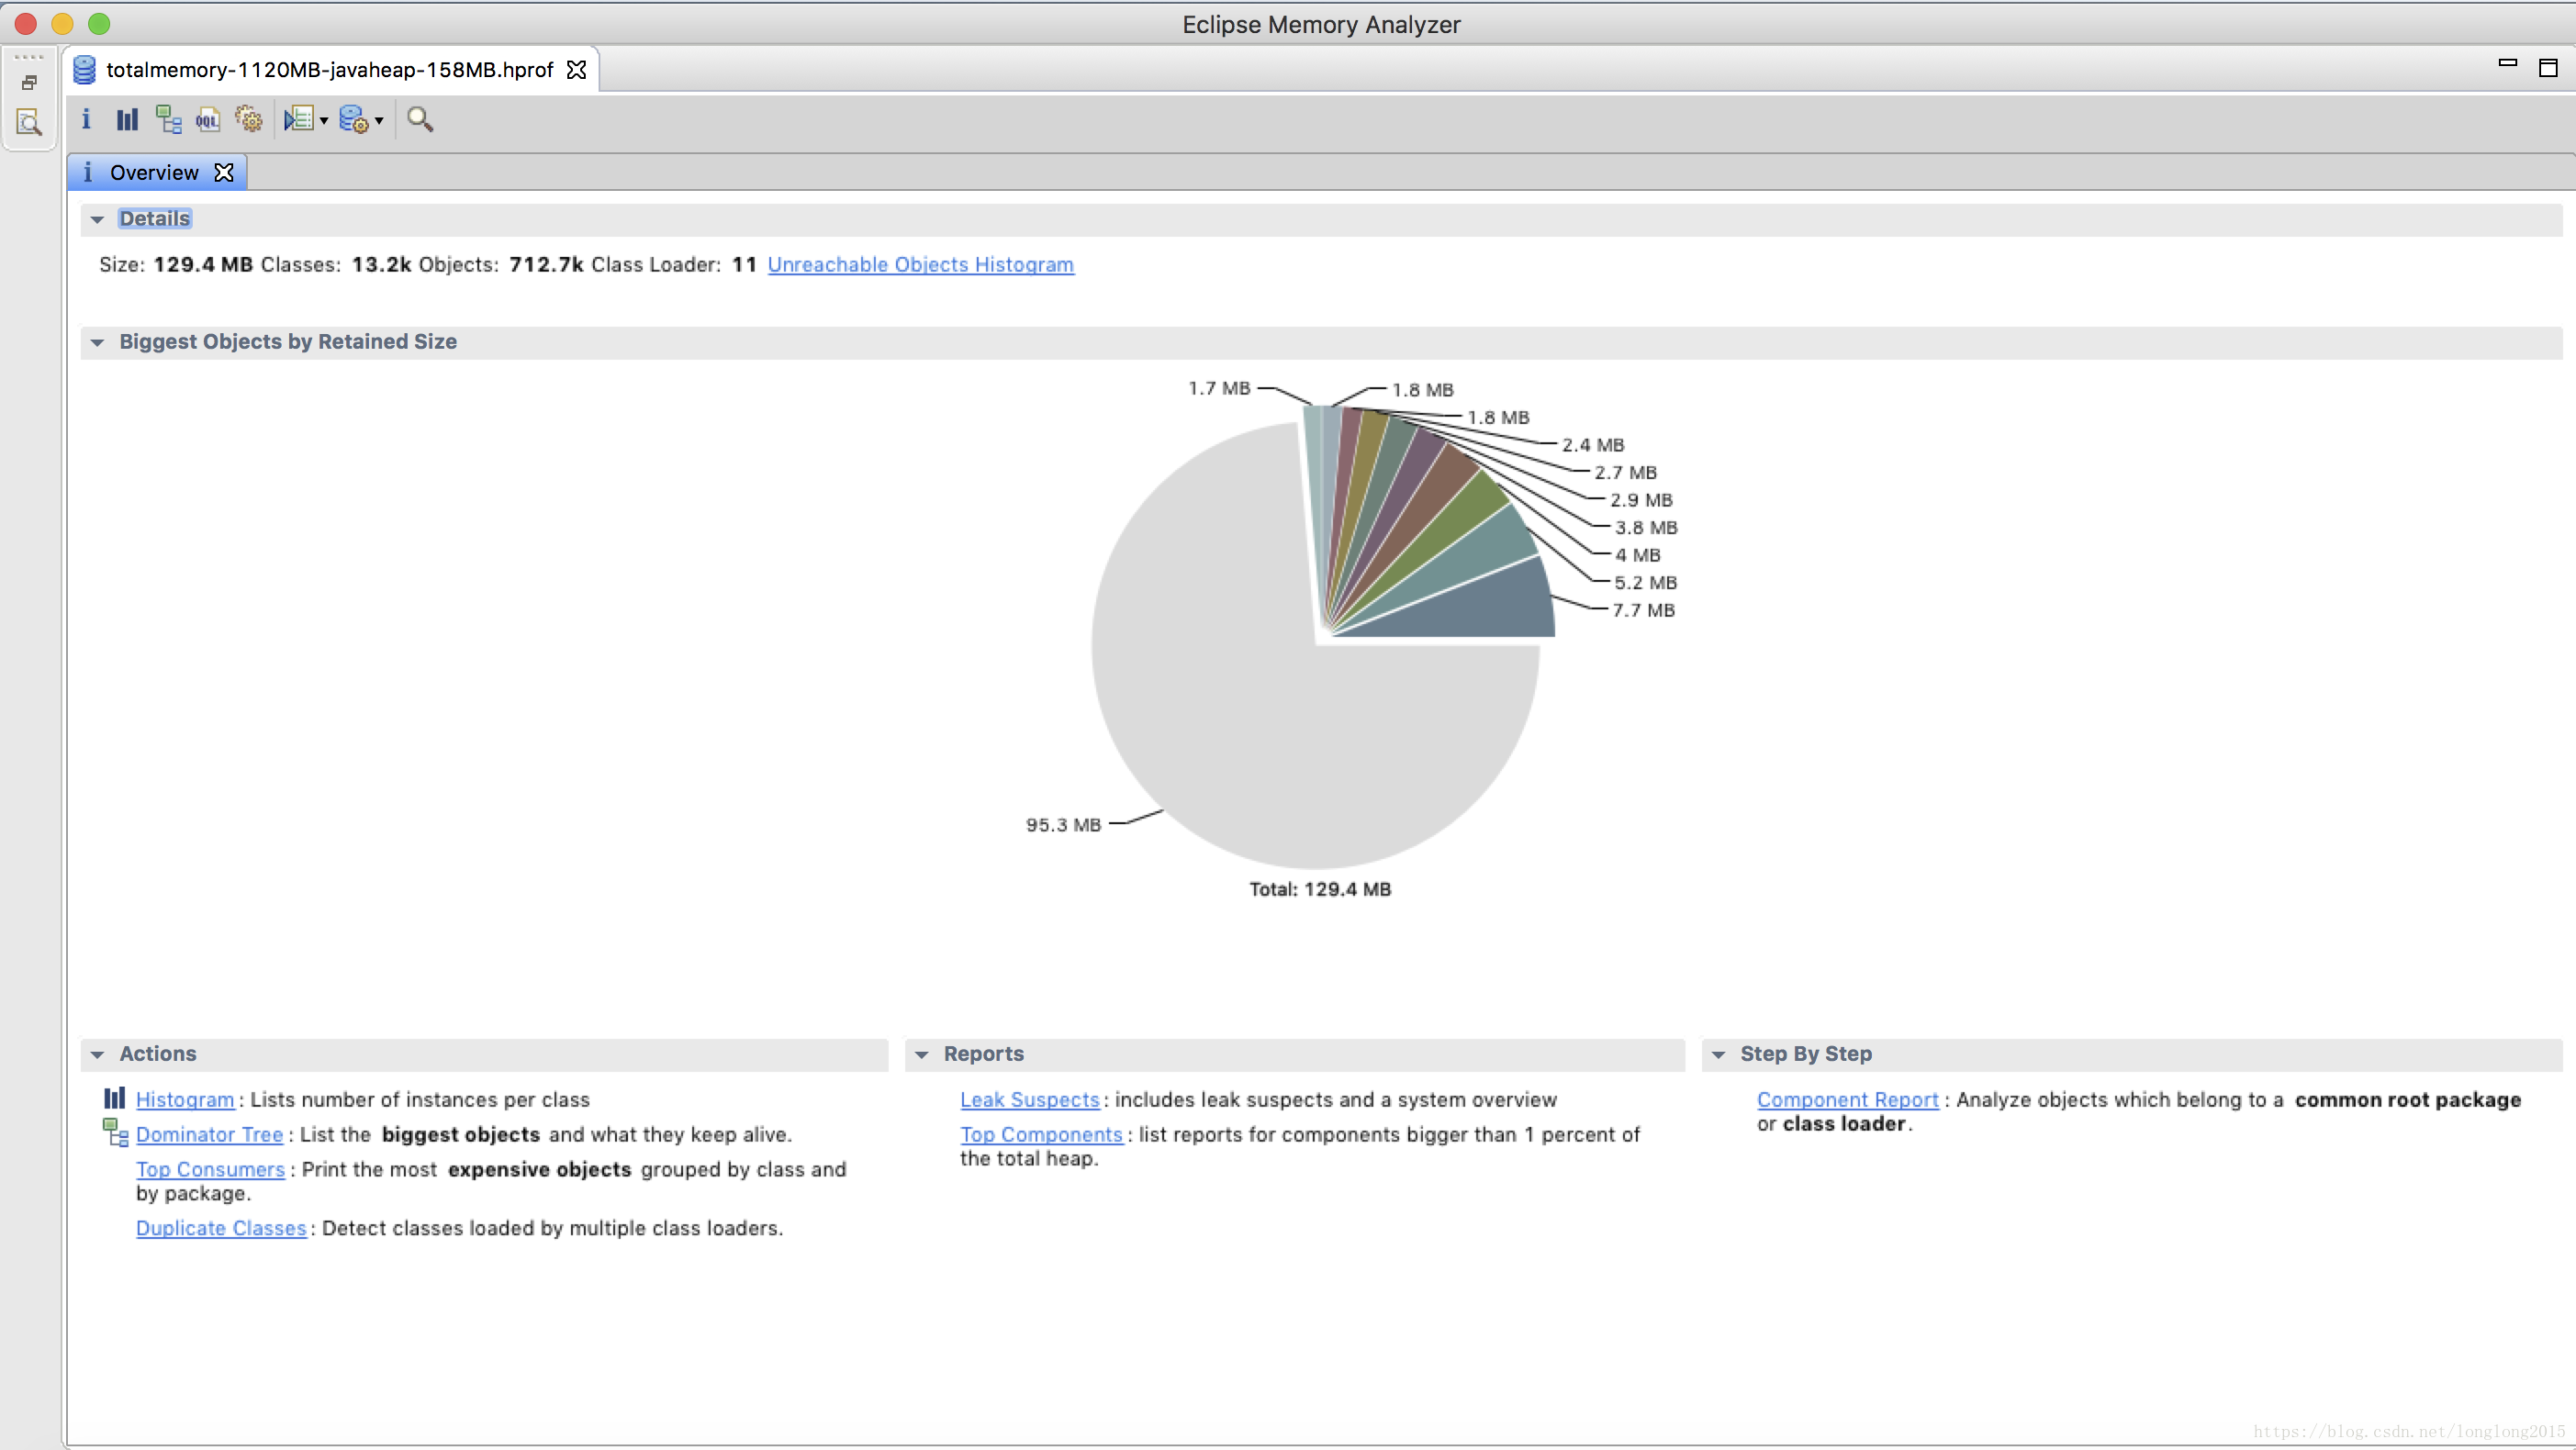Maximize the editor area view
The image size is (2576, 1450).
[2548, 67]
